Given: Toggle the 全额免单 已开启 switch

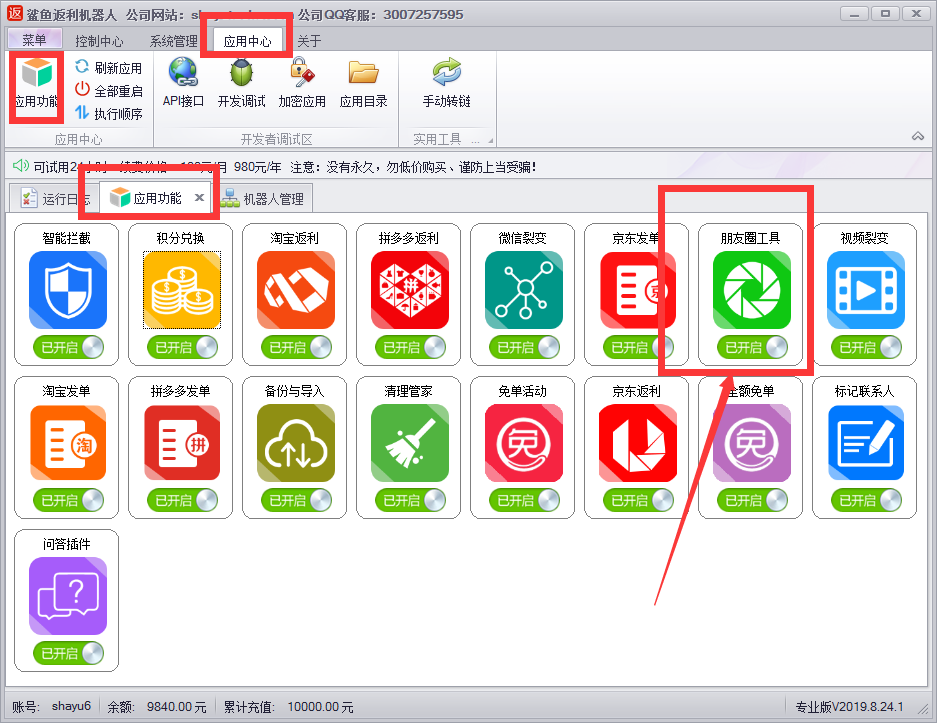Looking at the screenshot, I should pos(753,500).
